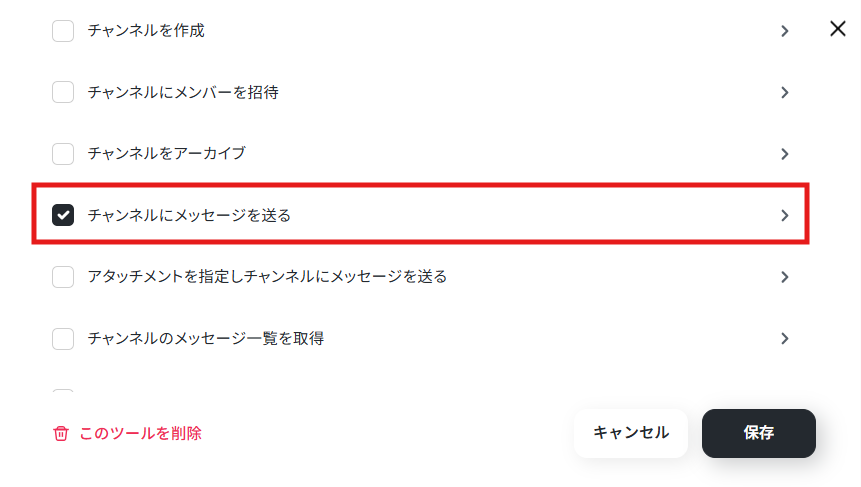Click the trash icon beside このツールを削除

[61, 433]
